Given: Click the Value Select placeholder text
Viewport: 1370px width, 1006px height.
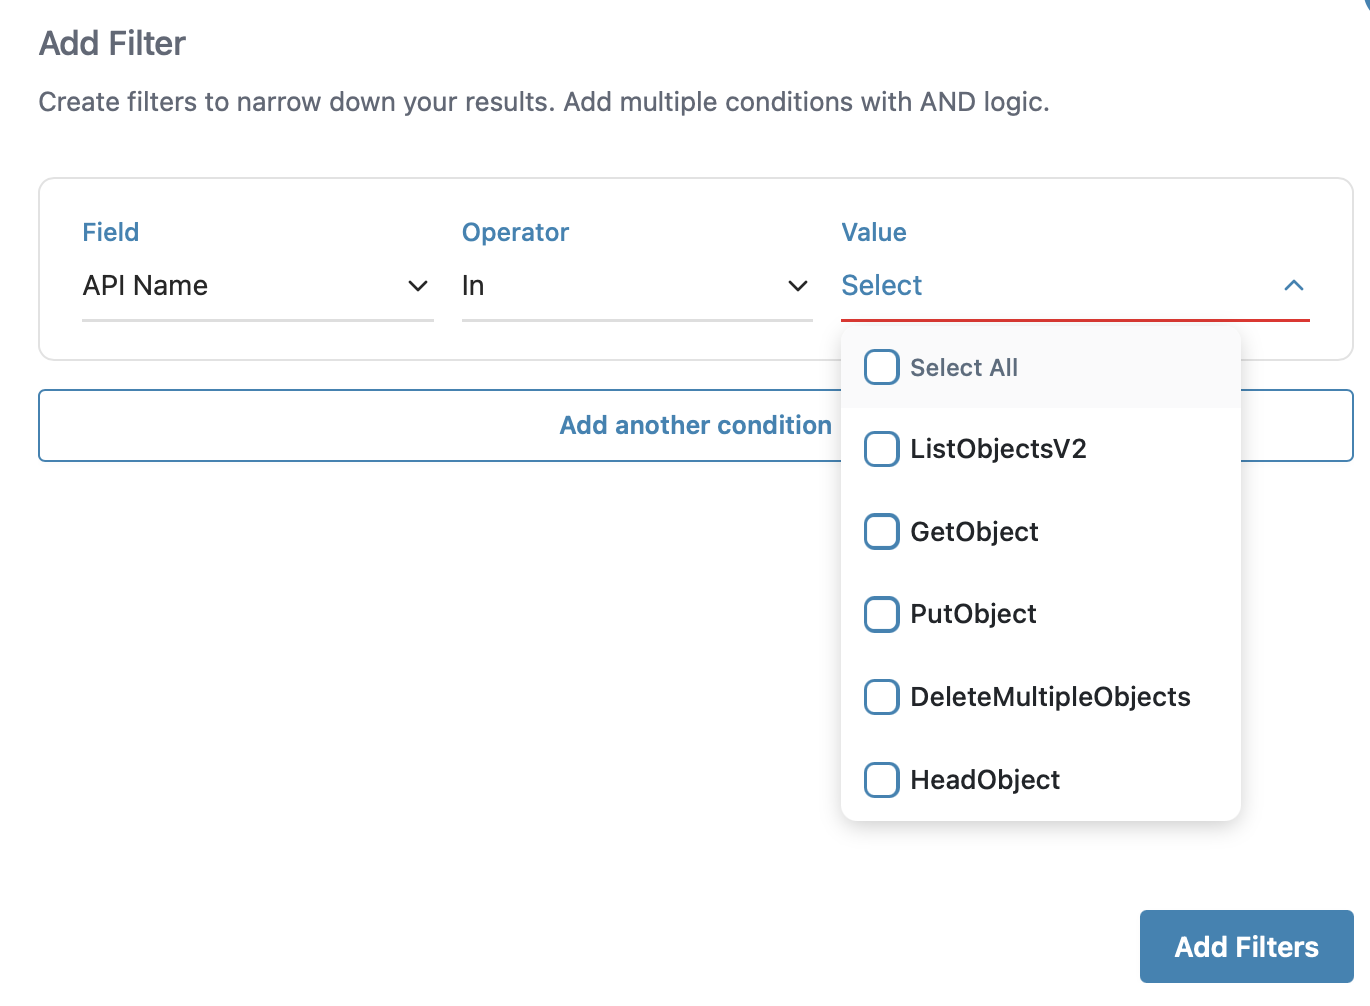Looking at the screenshot, I should click(x=881, y=286).
